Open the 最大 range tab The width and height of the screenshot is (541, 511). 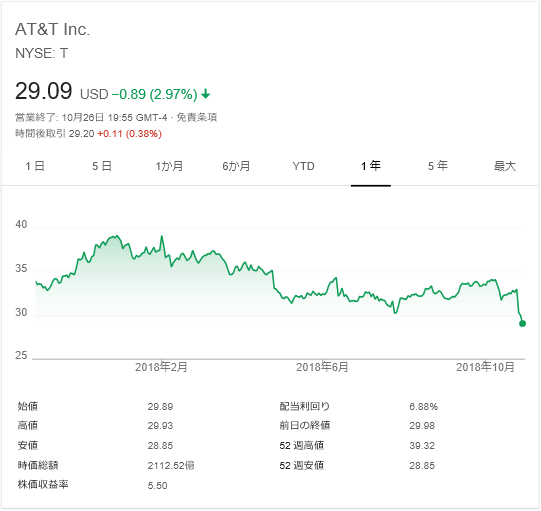coord(504,166)
